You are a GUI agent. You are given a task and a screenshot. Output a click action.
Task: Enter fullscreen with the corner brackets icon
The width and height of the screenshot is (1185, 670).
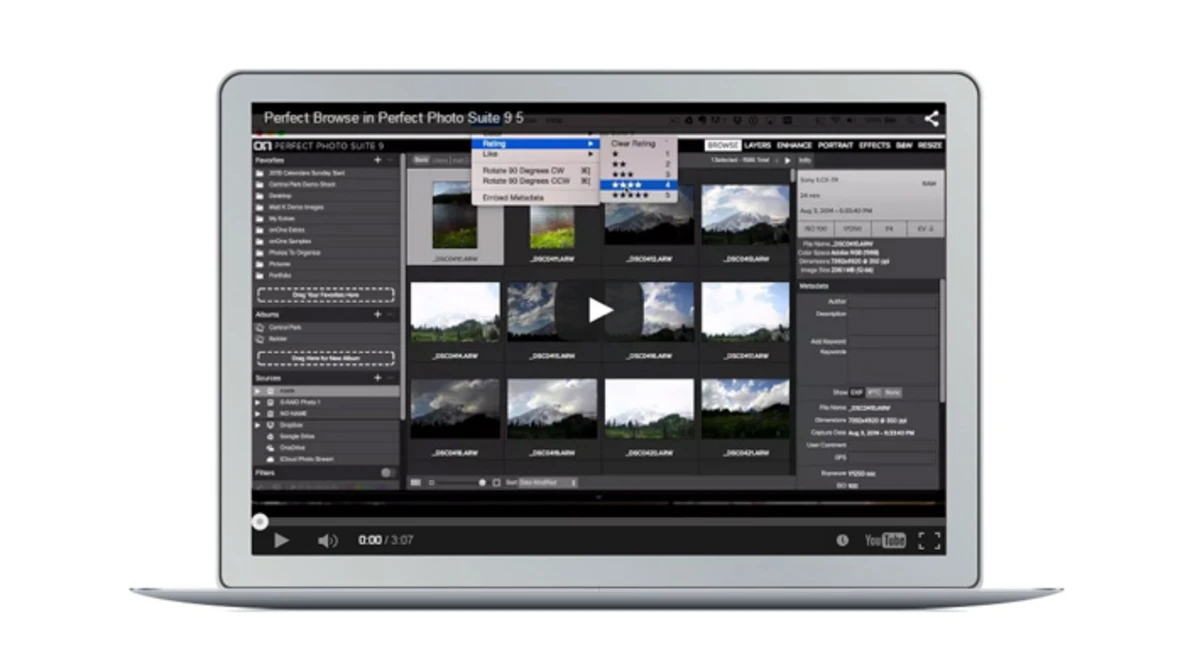tap(930, 540)
